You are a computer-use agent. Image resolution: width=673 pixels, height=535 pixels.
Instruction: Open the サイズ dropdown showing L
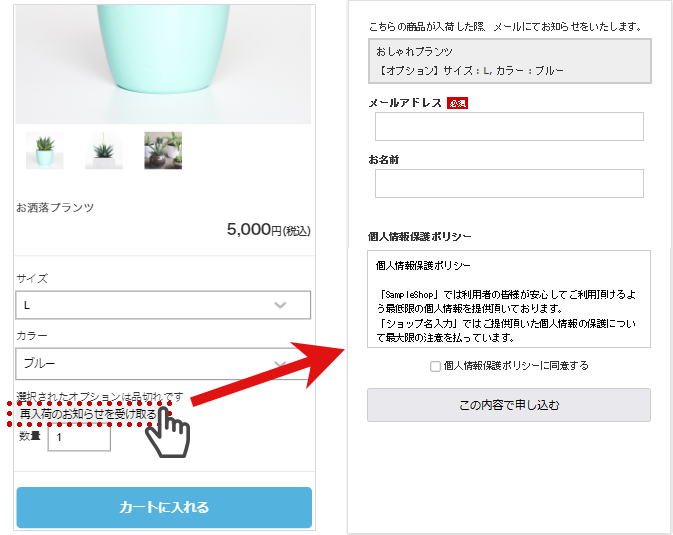[163, 305]
